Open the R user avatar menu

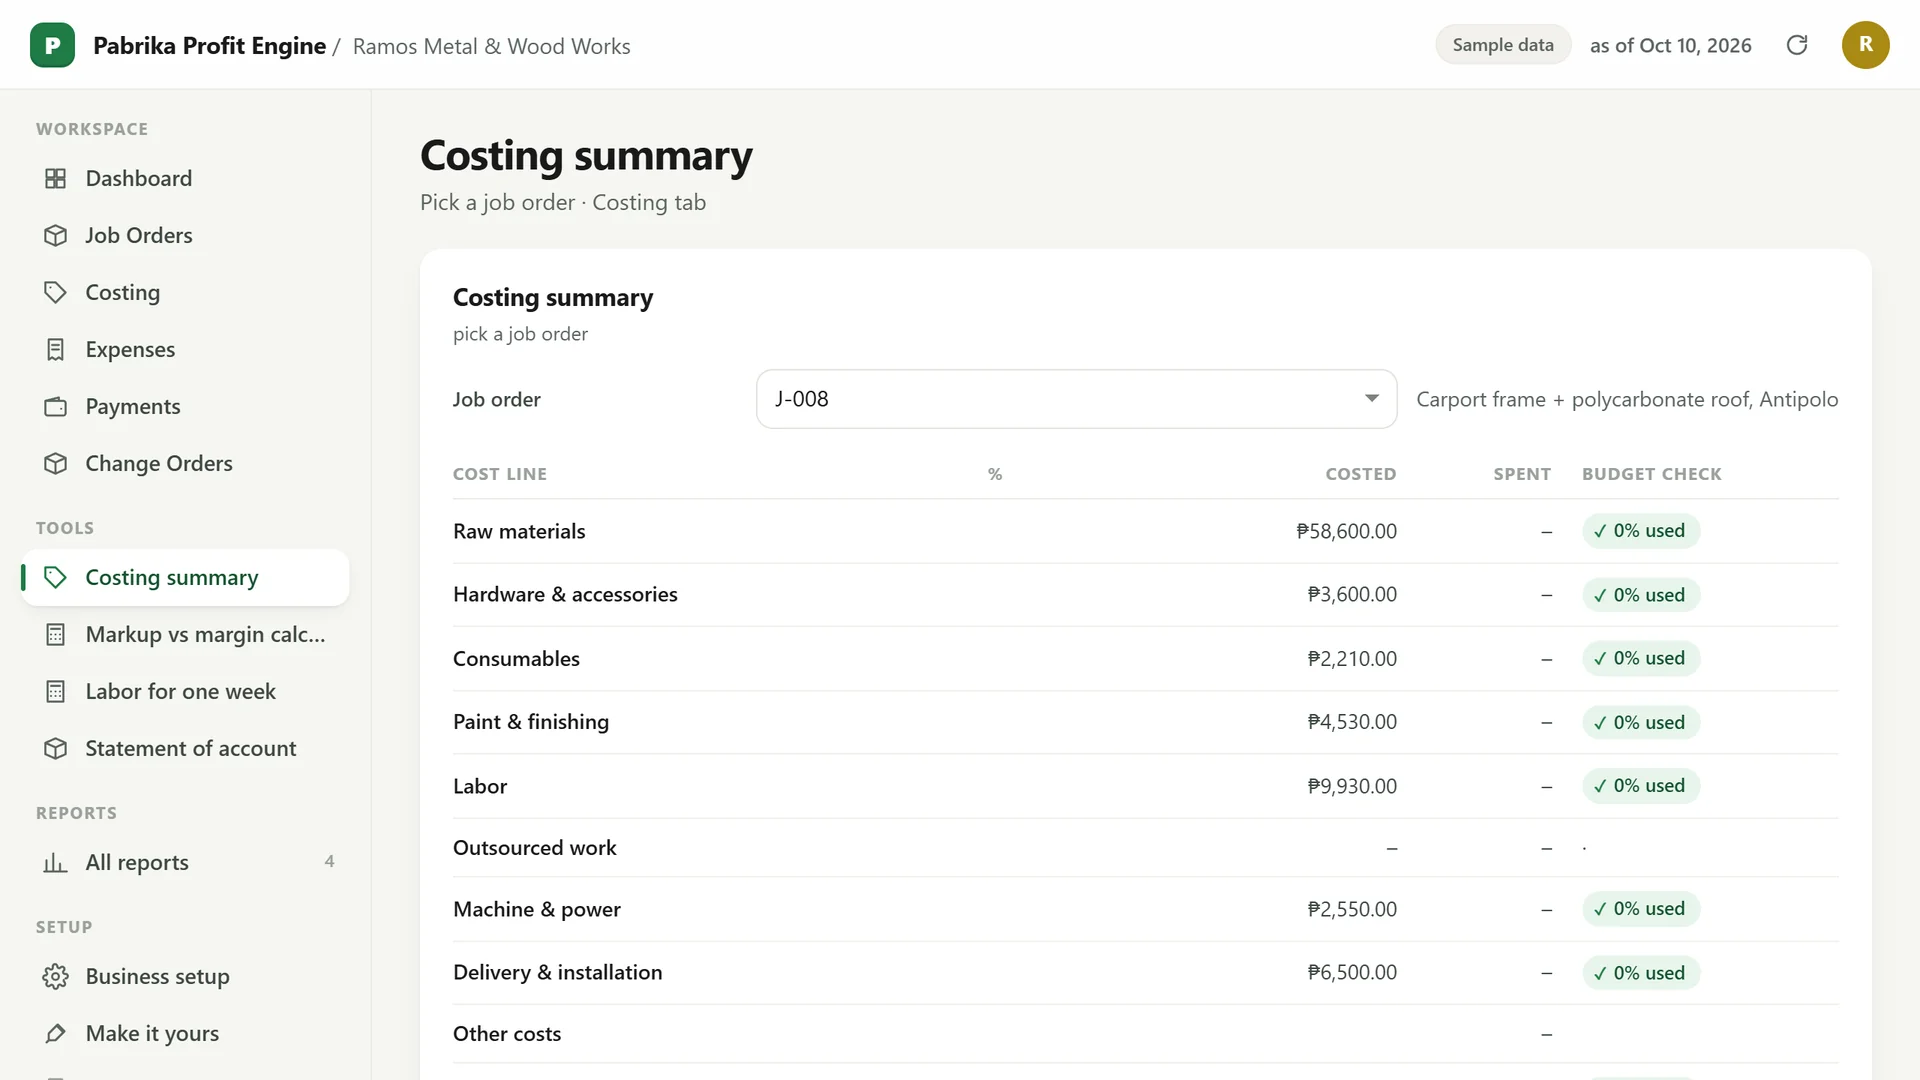[x=1865, y=45]
